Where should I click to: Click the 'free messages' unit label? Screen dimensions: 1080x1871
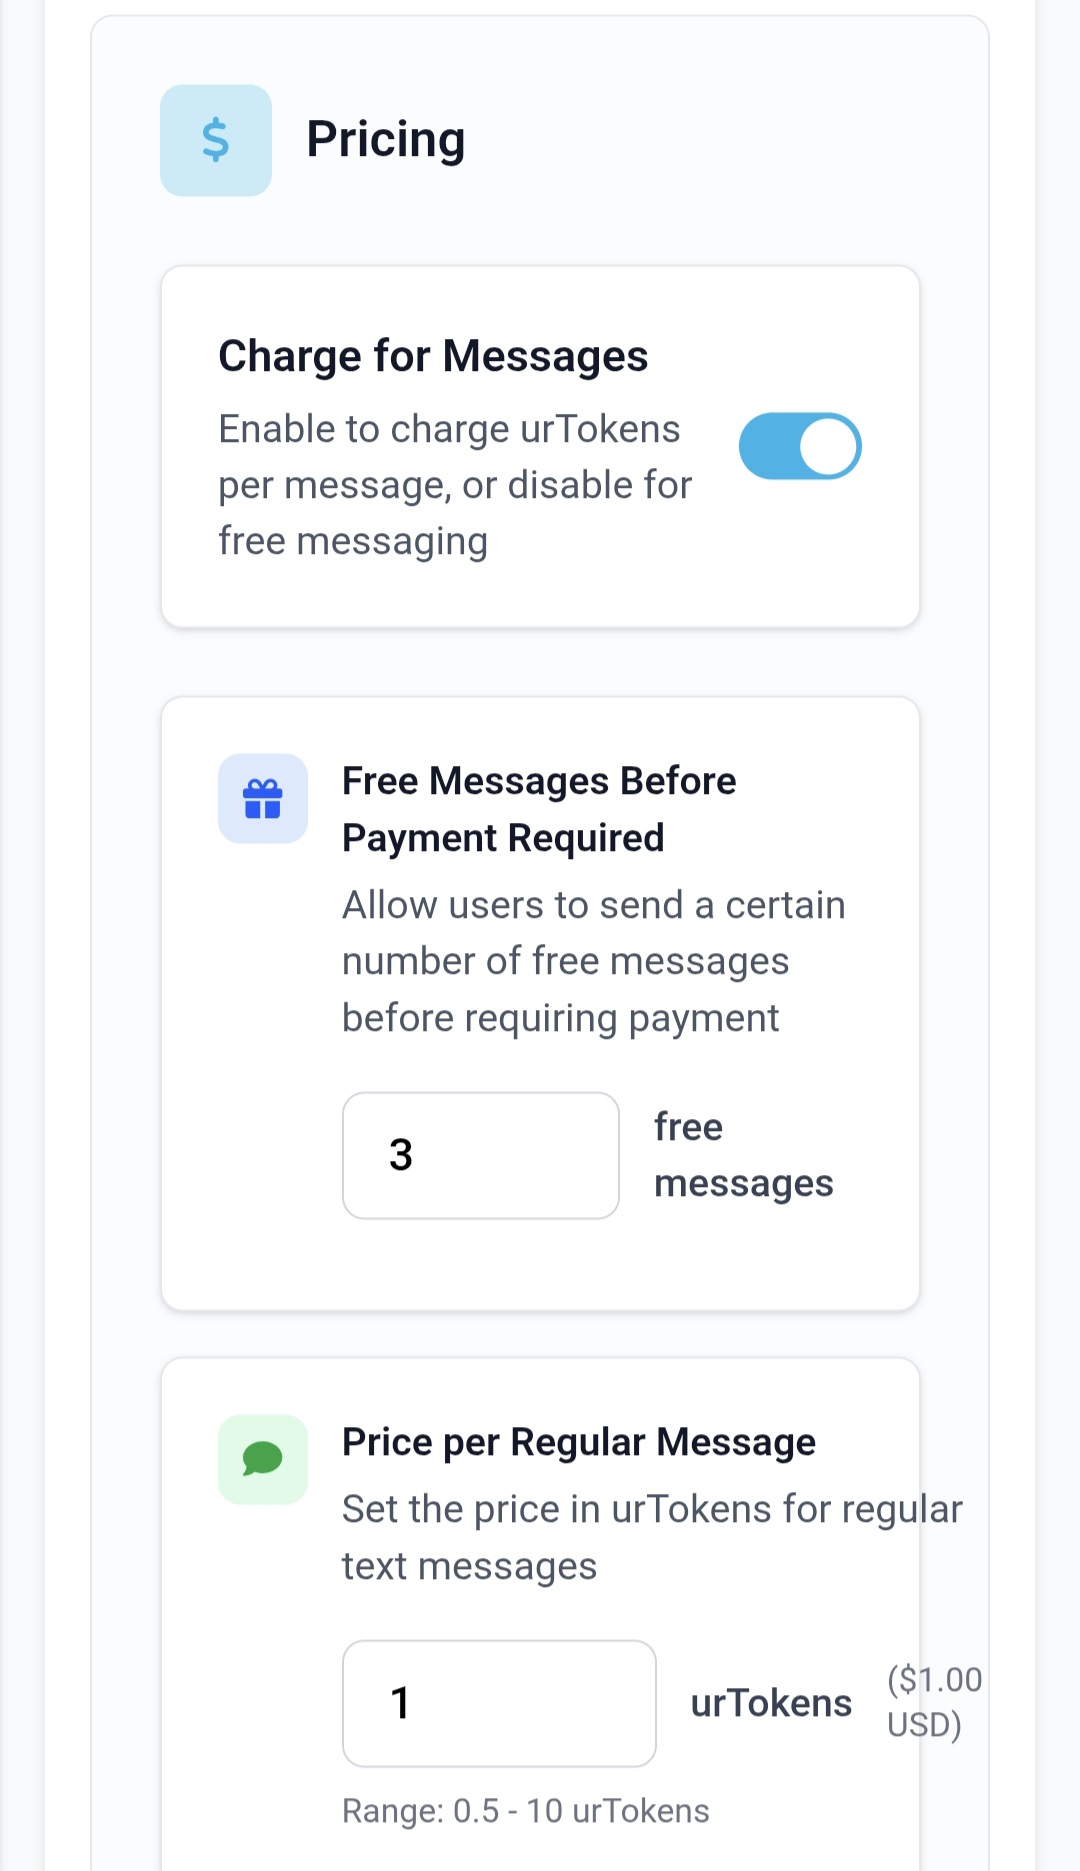743,1155
